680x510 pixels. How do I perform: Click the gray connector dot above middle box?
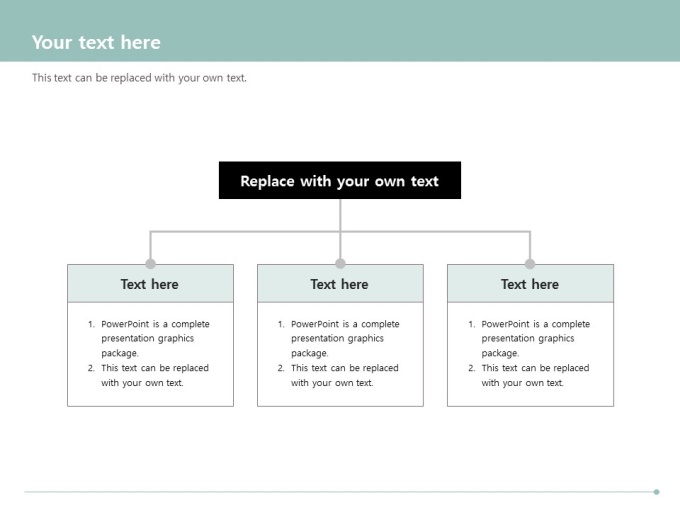pos(340,264)
